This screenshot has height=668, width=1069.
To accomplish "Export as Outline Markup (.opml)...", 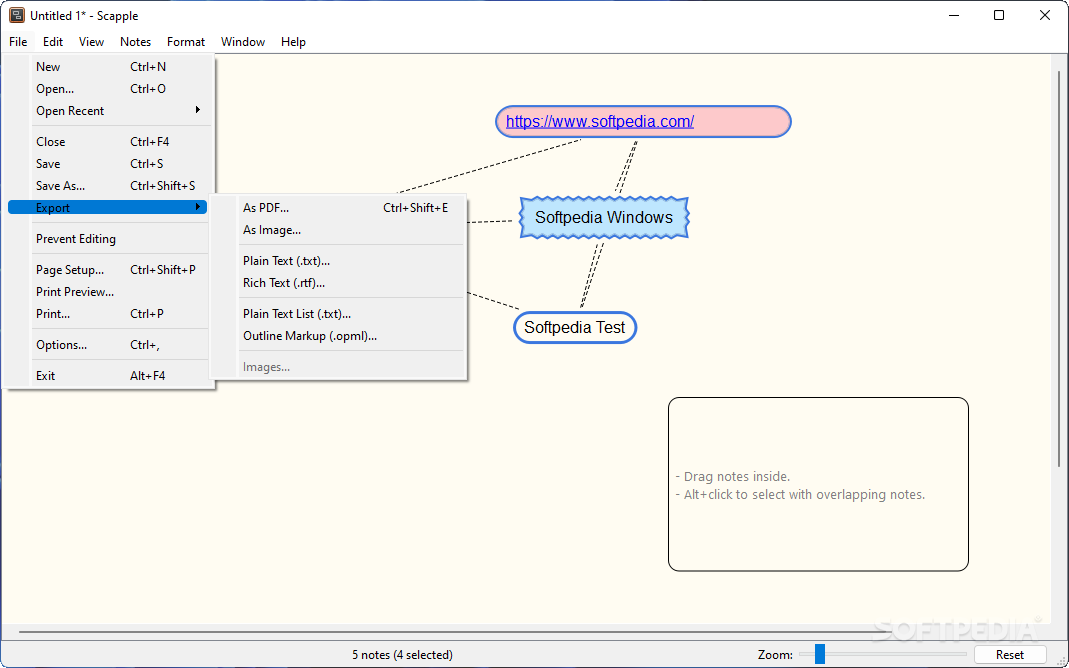I will pyautogui.click(x=339, y=336).
